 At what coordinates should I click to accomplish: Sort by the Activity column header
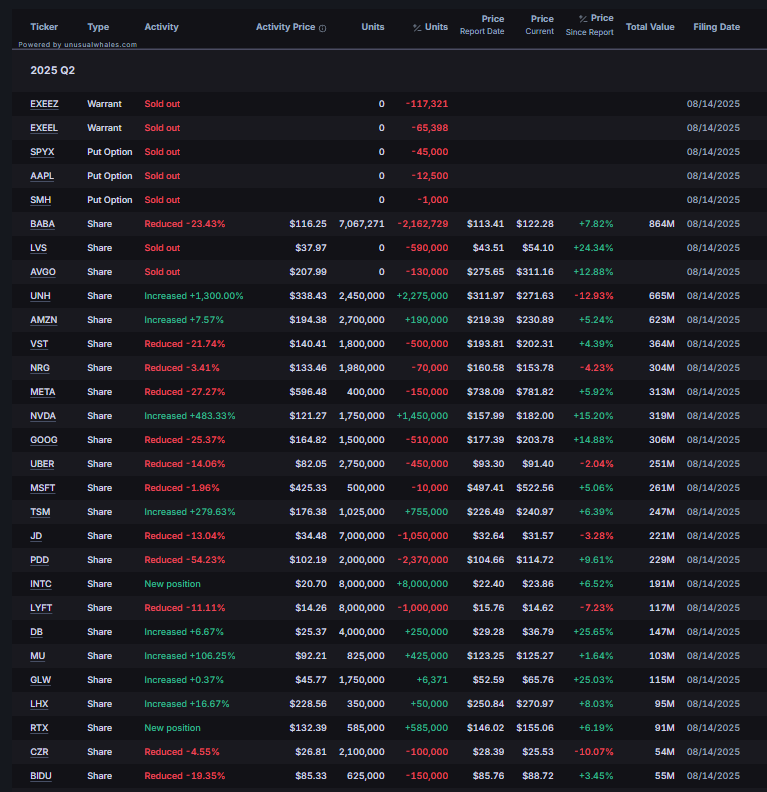(x=162, y=27)
